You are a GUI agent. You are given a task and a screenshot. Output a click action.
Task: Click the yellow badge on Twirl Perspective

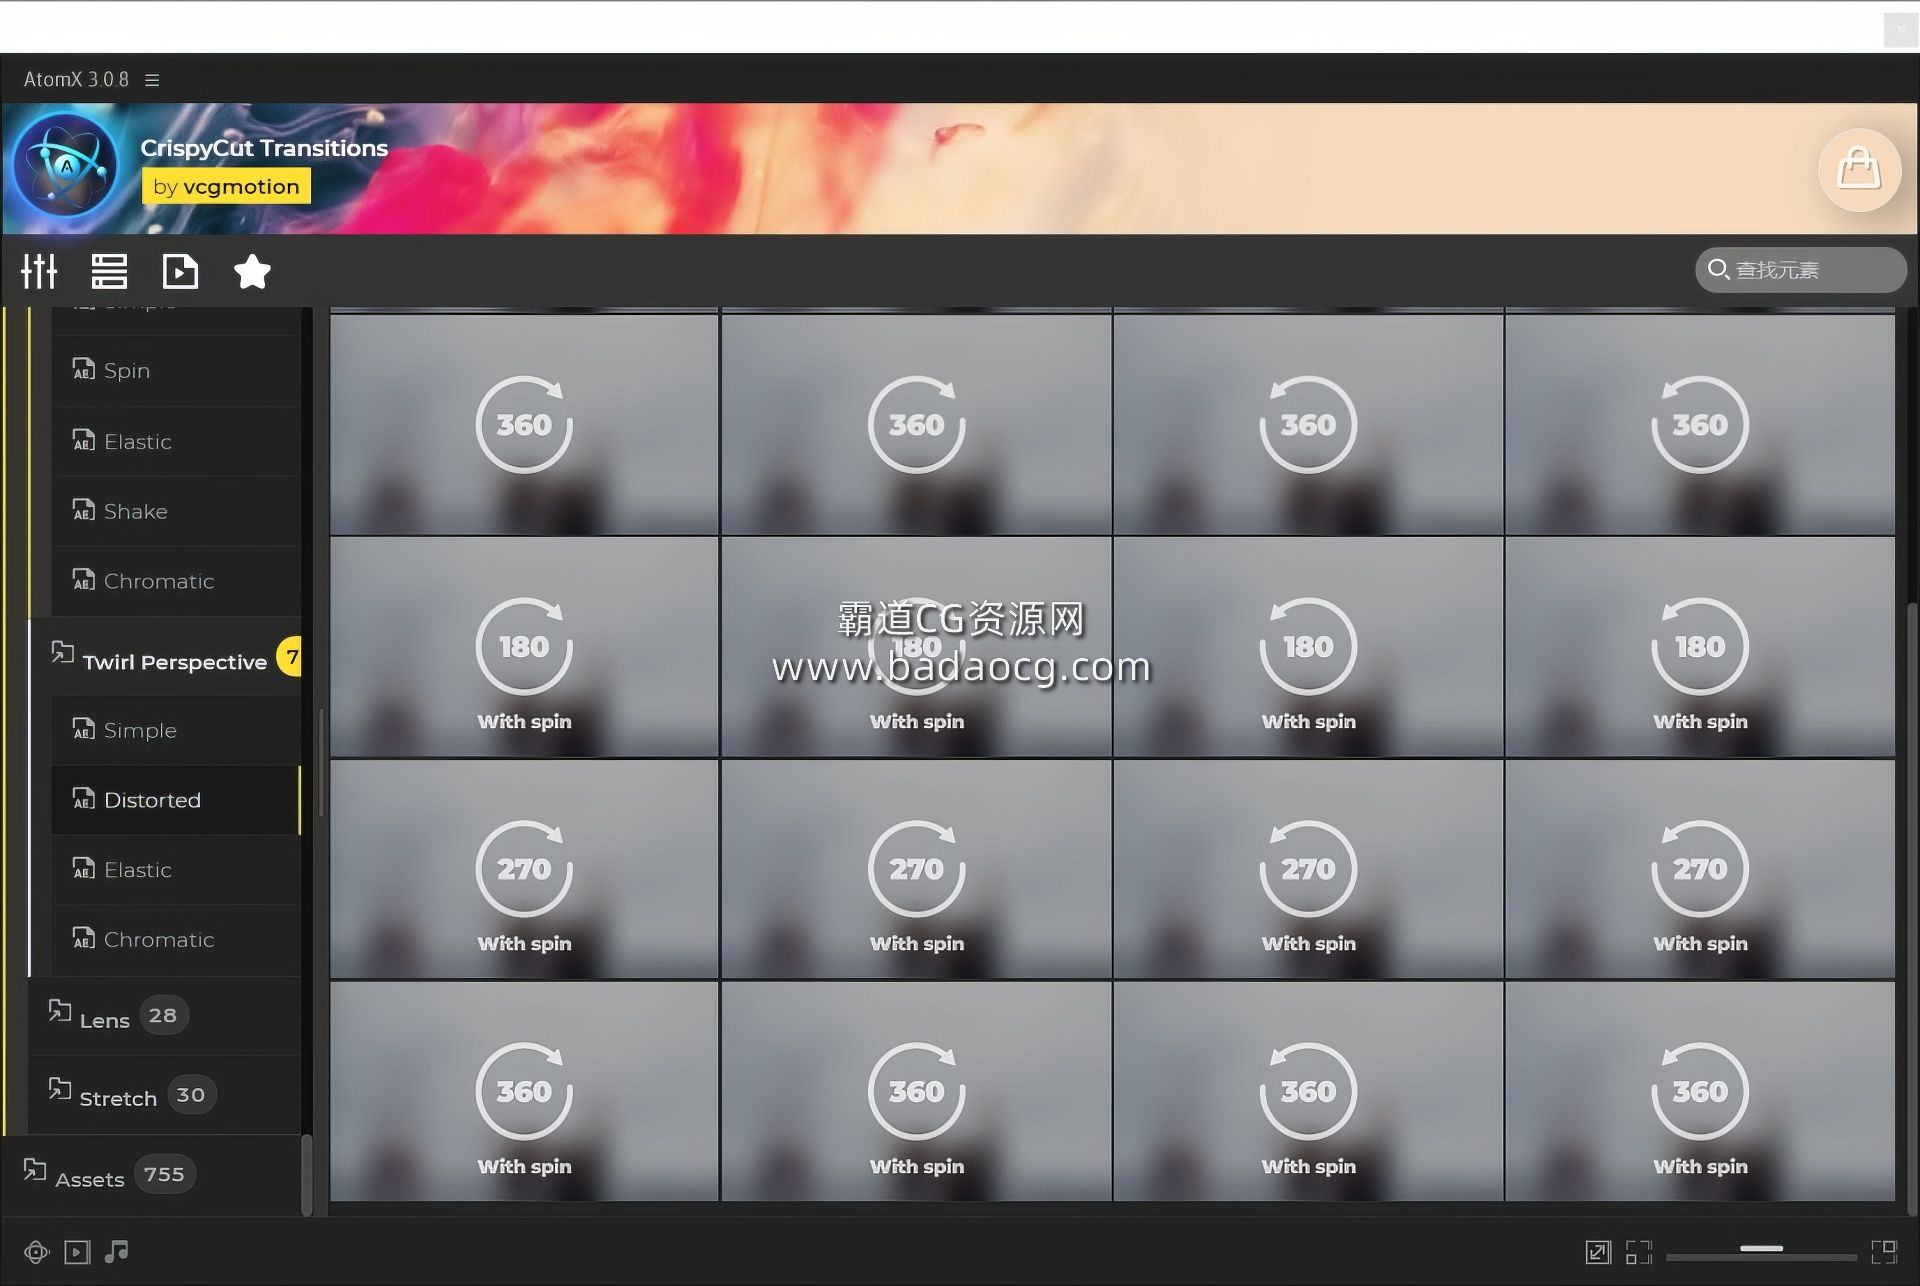pos(290,657)
